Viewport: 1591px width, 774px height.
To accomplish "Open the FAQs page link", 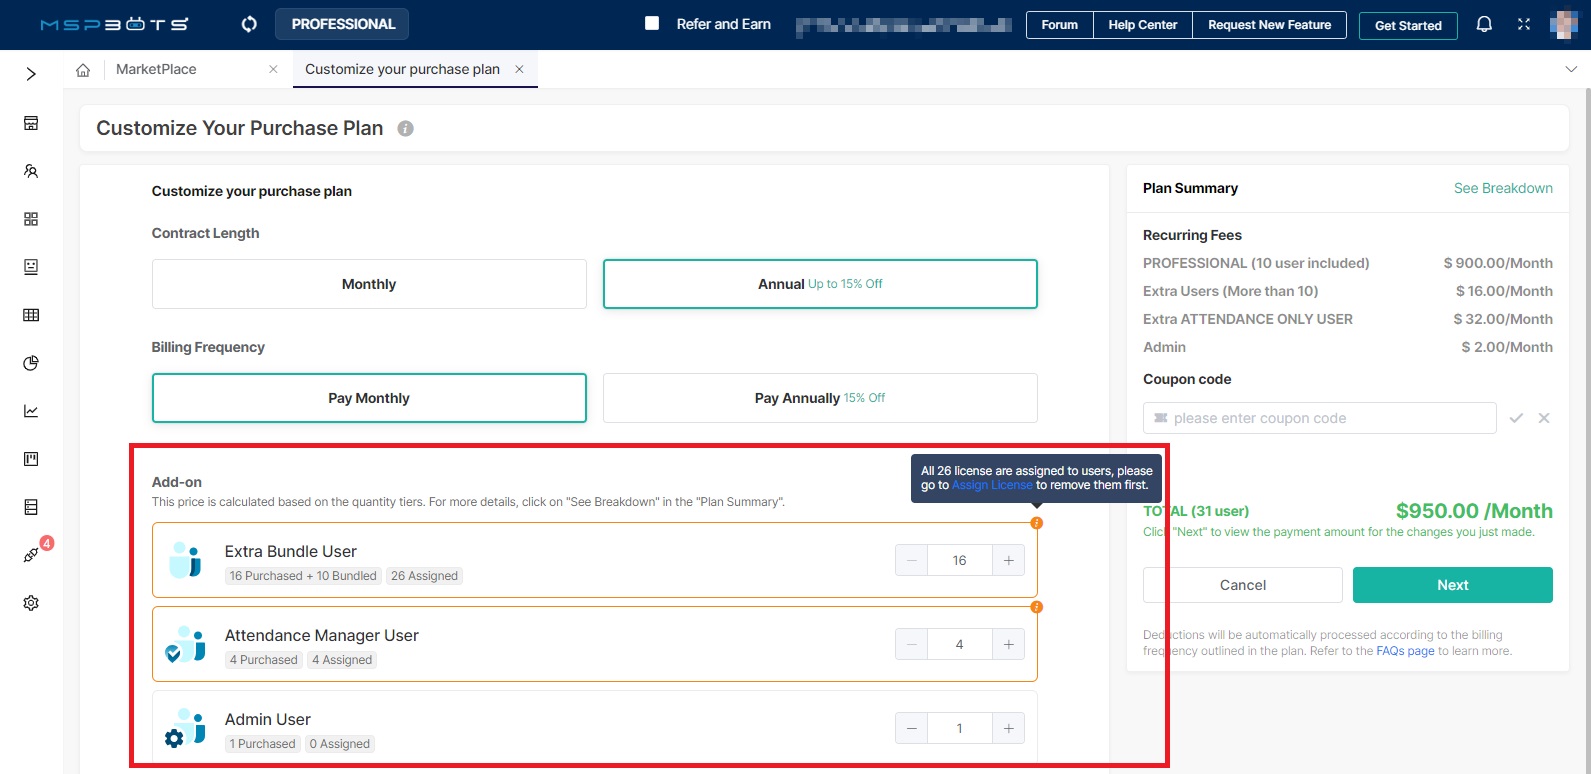I will (x=1405, y=651).
